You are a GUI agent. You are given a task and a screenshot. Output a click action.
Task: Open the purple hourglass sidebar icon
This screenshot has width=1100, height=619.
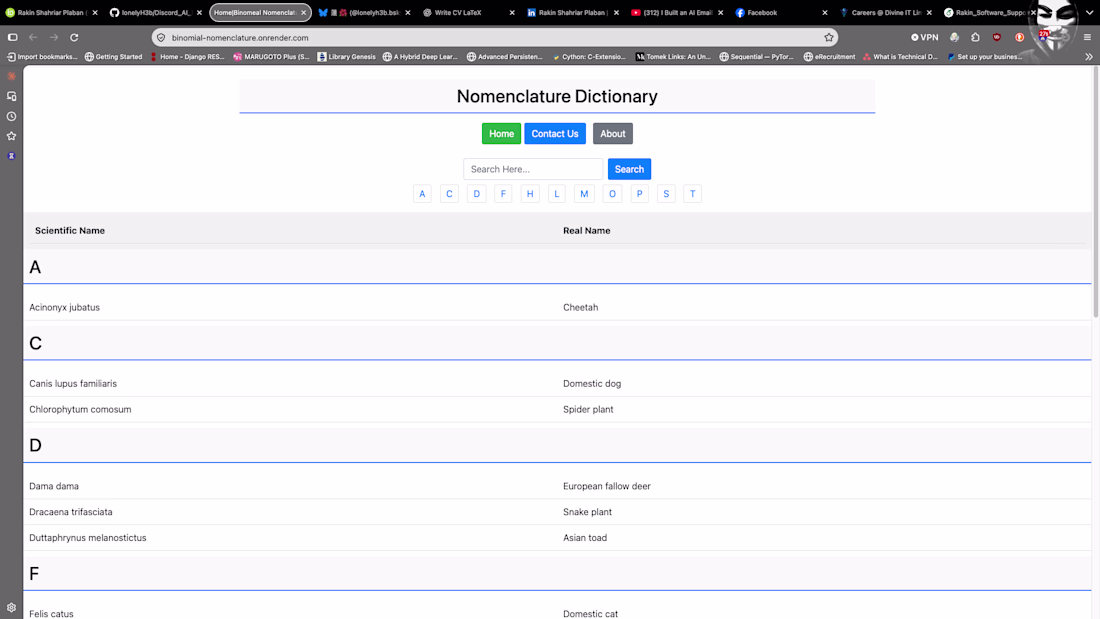pyautogui.click(x=11, y=156)
